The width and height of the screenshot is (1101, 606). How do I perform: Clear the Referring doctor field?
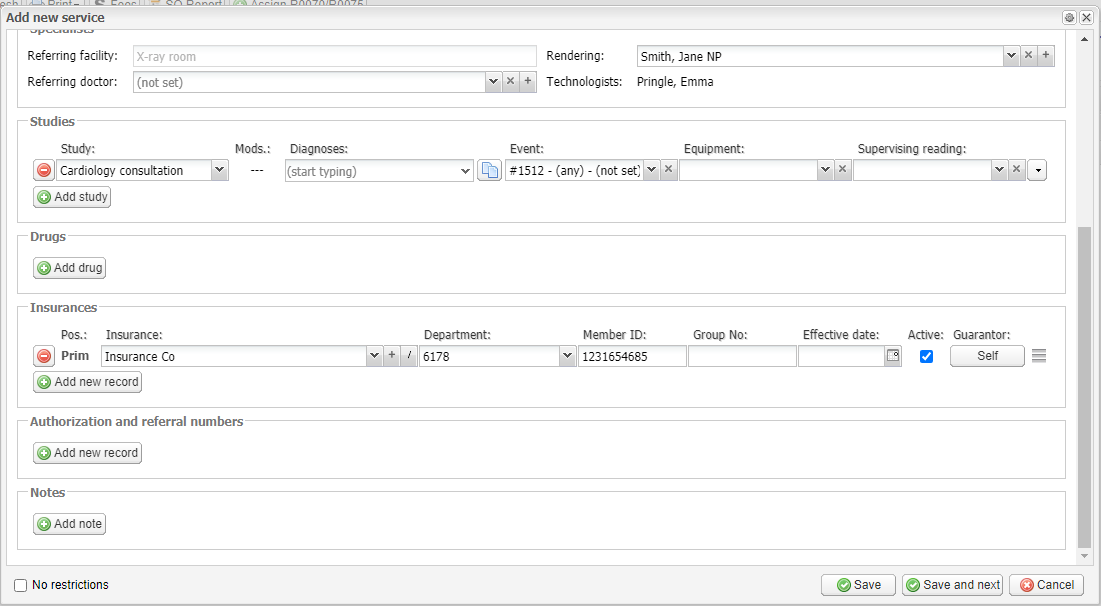tap(510, 81)
